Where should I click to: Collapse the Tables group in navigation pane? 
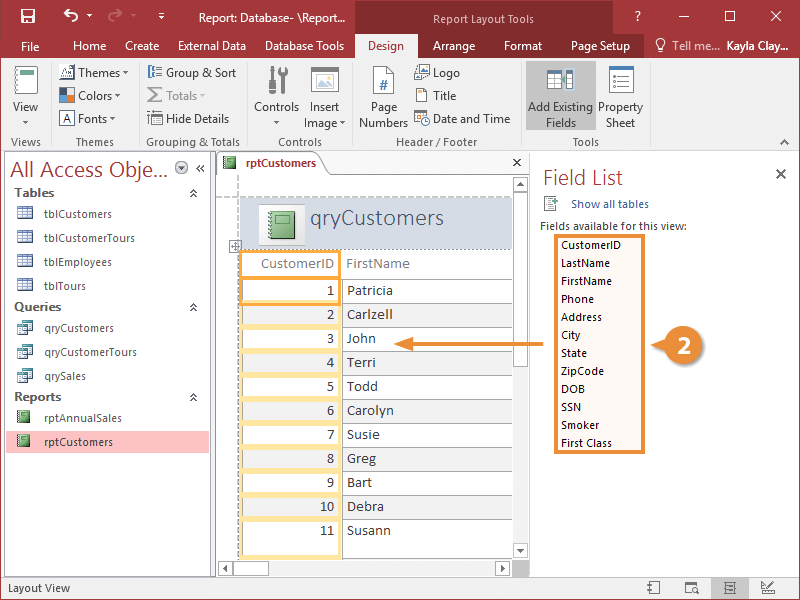[193, 193]
